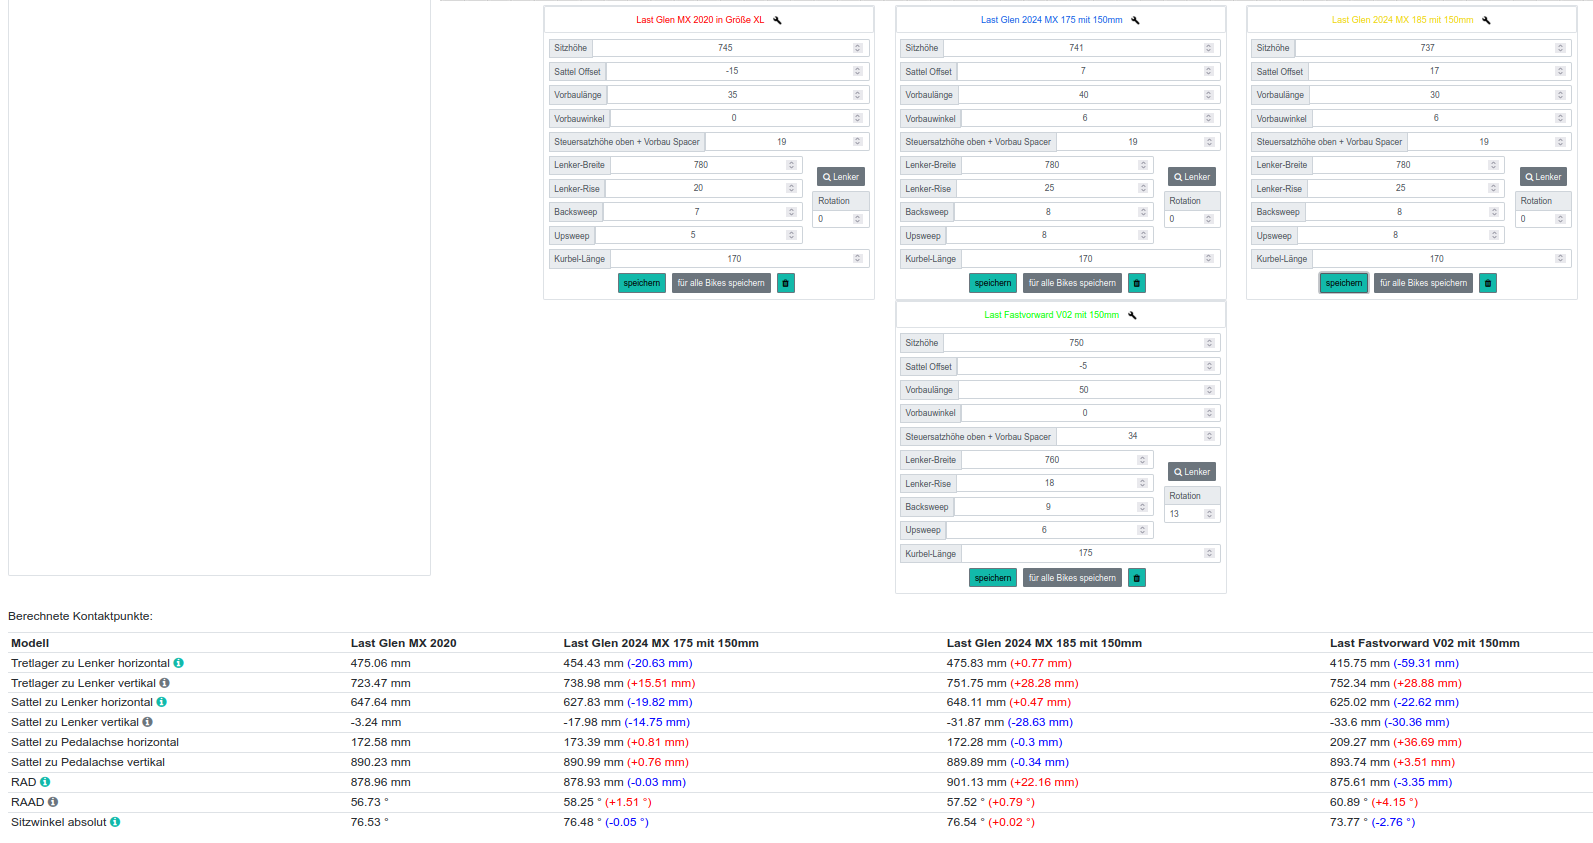The height and width of the screenshot is (843, 1593).
Task: Click wrench icon beside Last Glen MX 2020 title
Action: point(777,20)
